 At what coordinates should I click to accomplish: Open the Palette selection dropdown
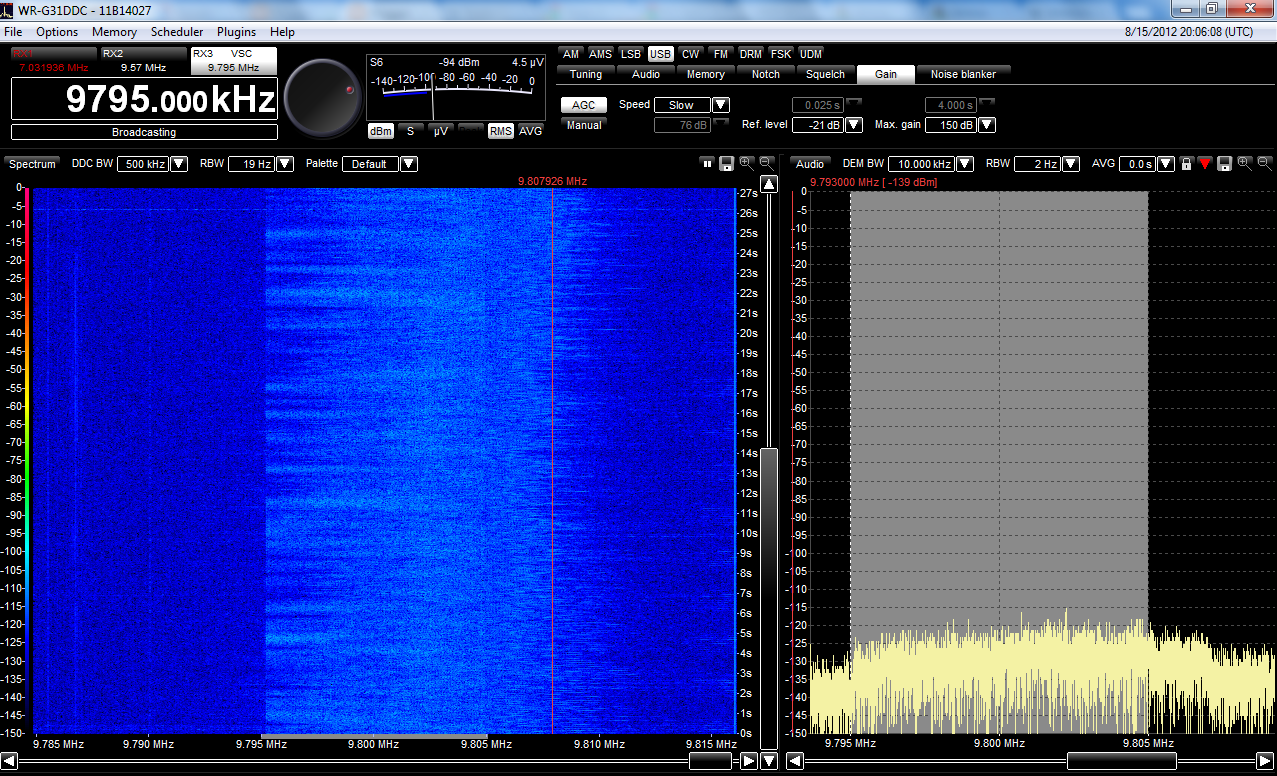pos(407,163)
